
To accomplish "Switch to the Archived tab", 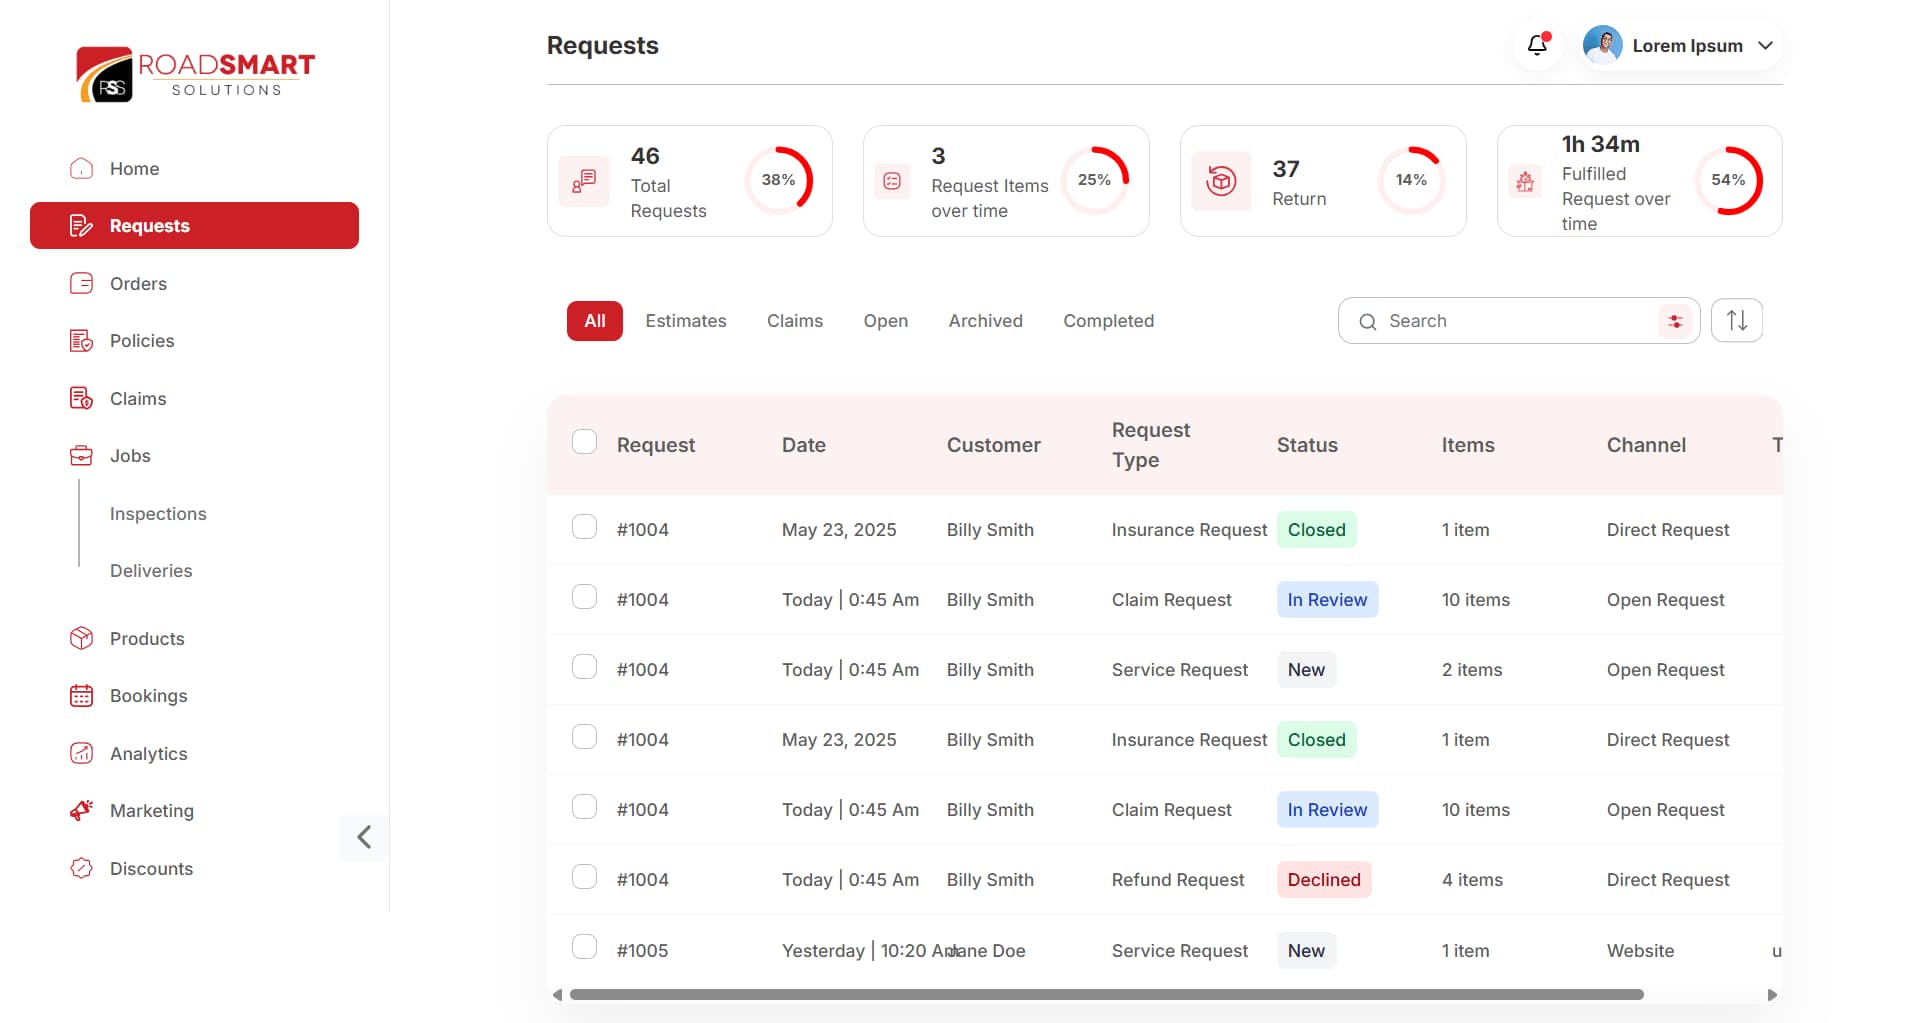I will (x=986, y=321).
